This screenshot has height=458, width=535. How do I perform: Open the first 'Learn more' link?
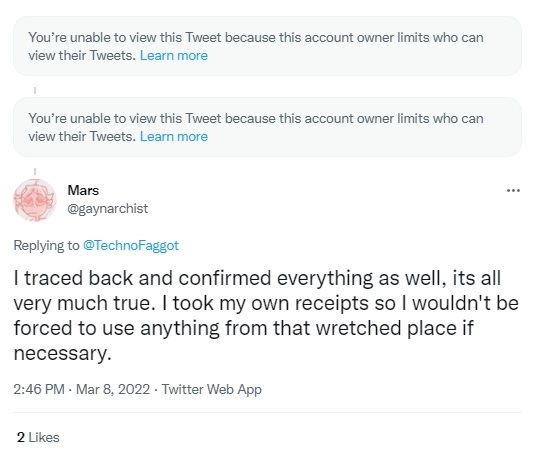174,55
